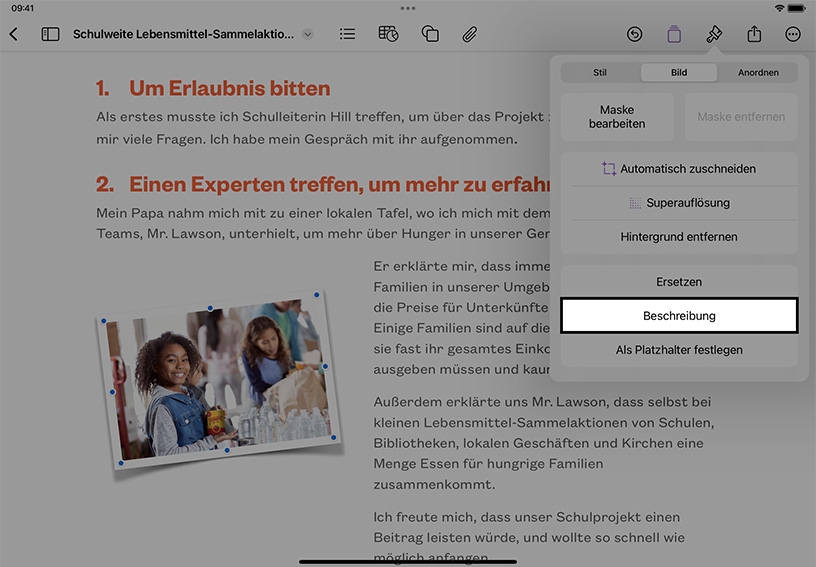Viewport: 816px width, 567px height.
Task: Open the list/outline toolbar icon
Action: pyautogui.click(x=347, y=34)
